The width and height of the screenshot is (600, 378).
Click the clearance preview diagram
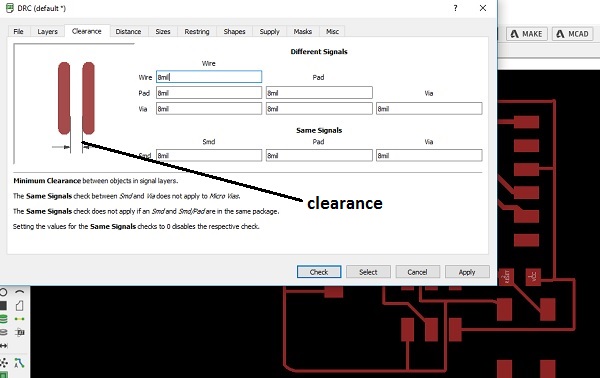pos(74,104)
